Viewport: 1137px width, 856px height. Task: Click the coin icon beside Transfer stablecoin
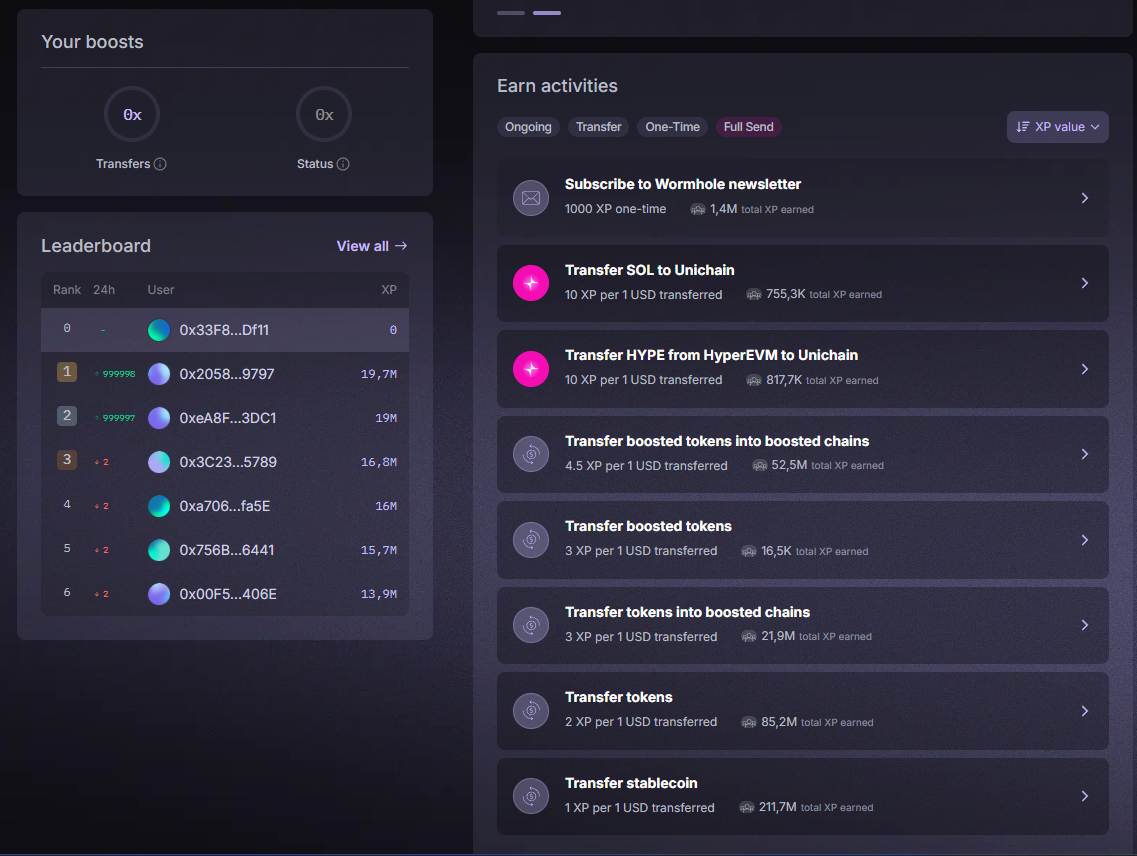click(x=531, y=797)
